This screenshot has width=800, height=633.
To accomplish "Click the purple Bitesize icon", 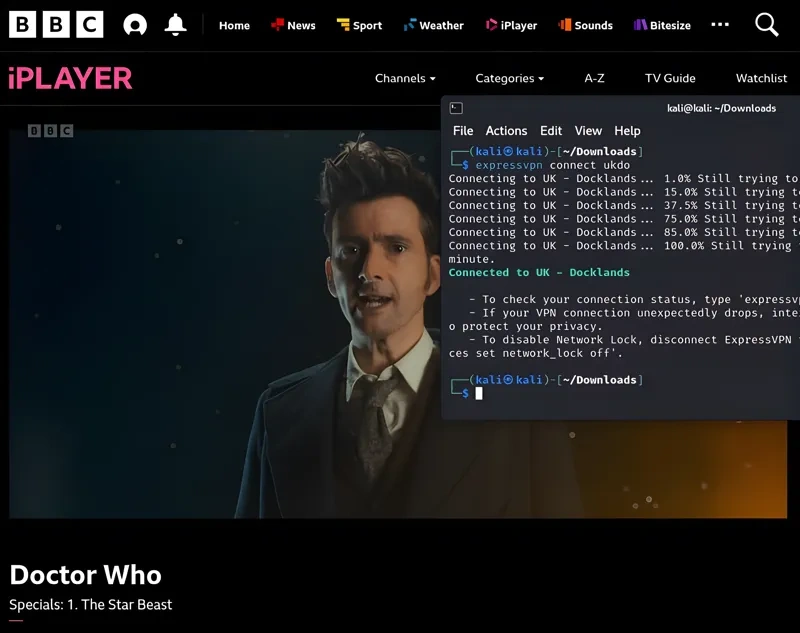I will [640, 25].
